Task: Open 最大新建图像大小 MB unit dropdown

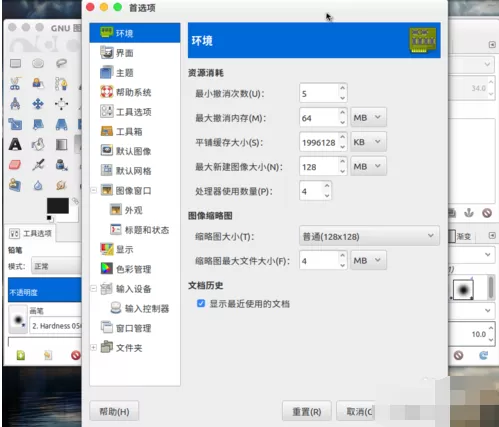Action: tap(368, 166)
